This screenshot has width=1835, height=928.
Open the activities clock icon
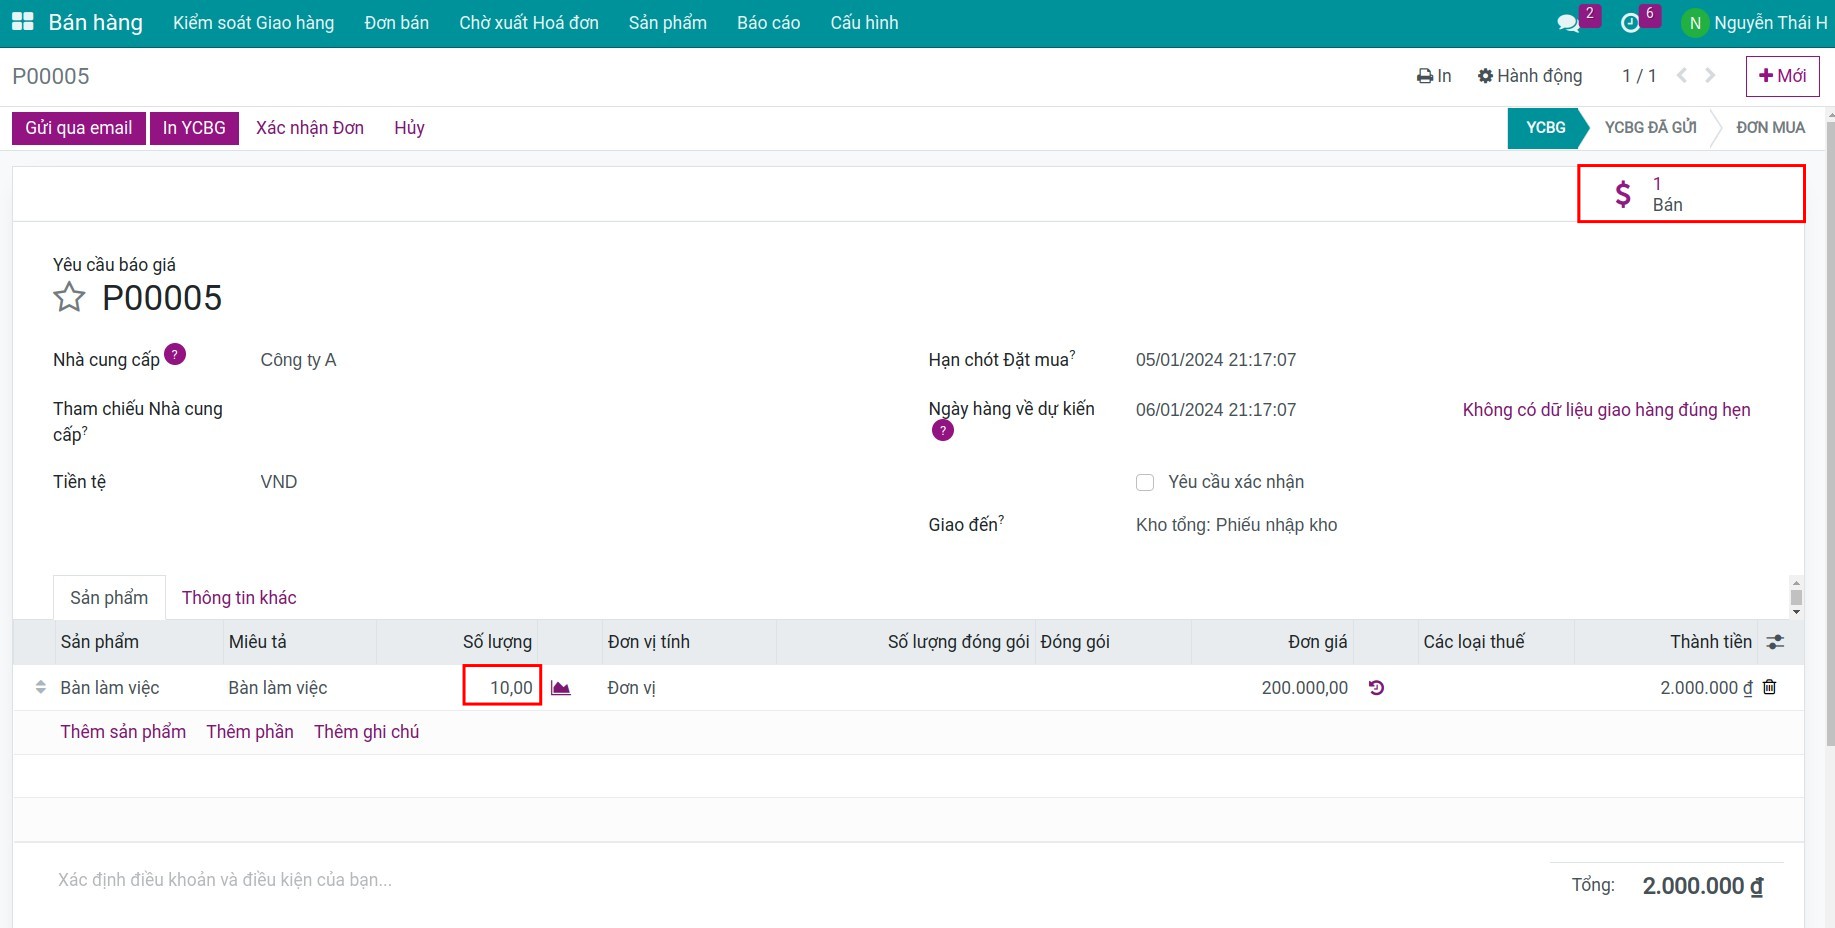tap(1630, 23)
